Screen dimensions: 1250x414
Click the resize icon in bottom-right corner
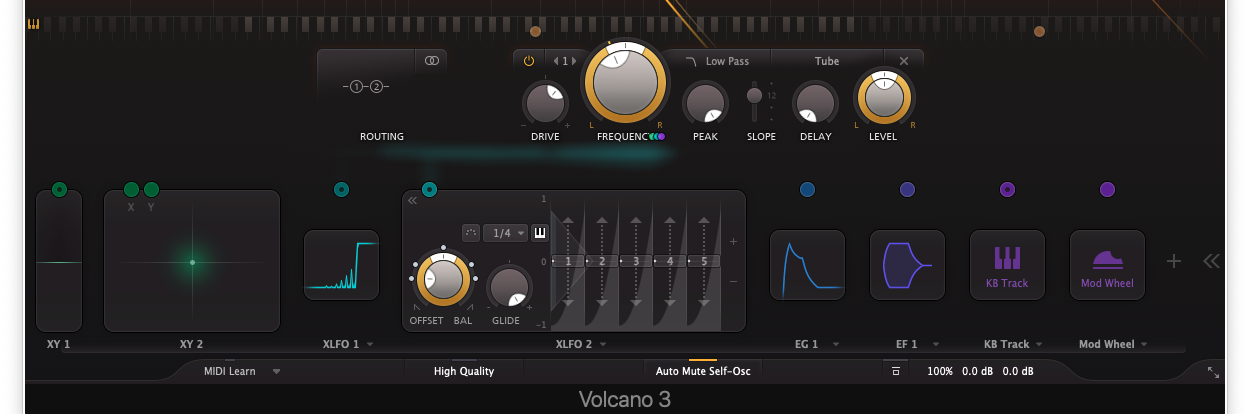tap(1213, 372)
